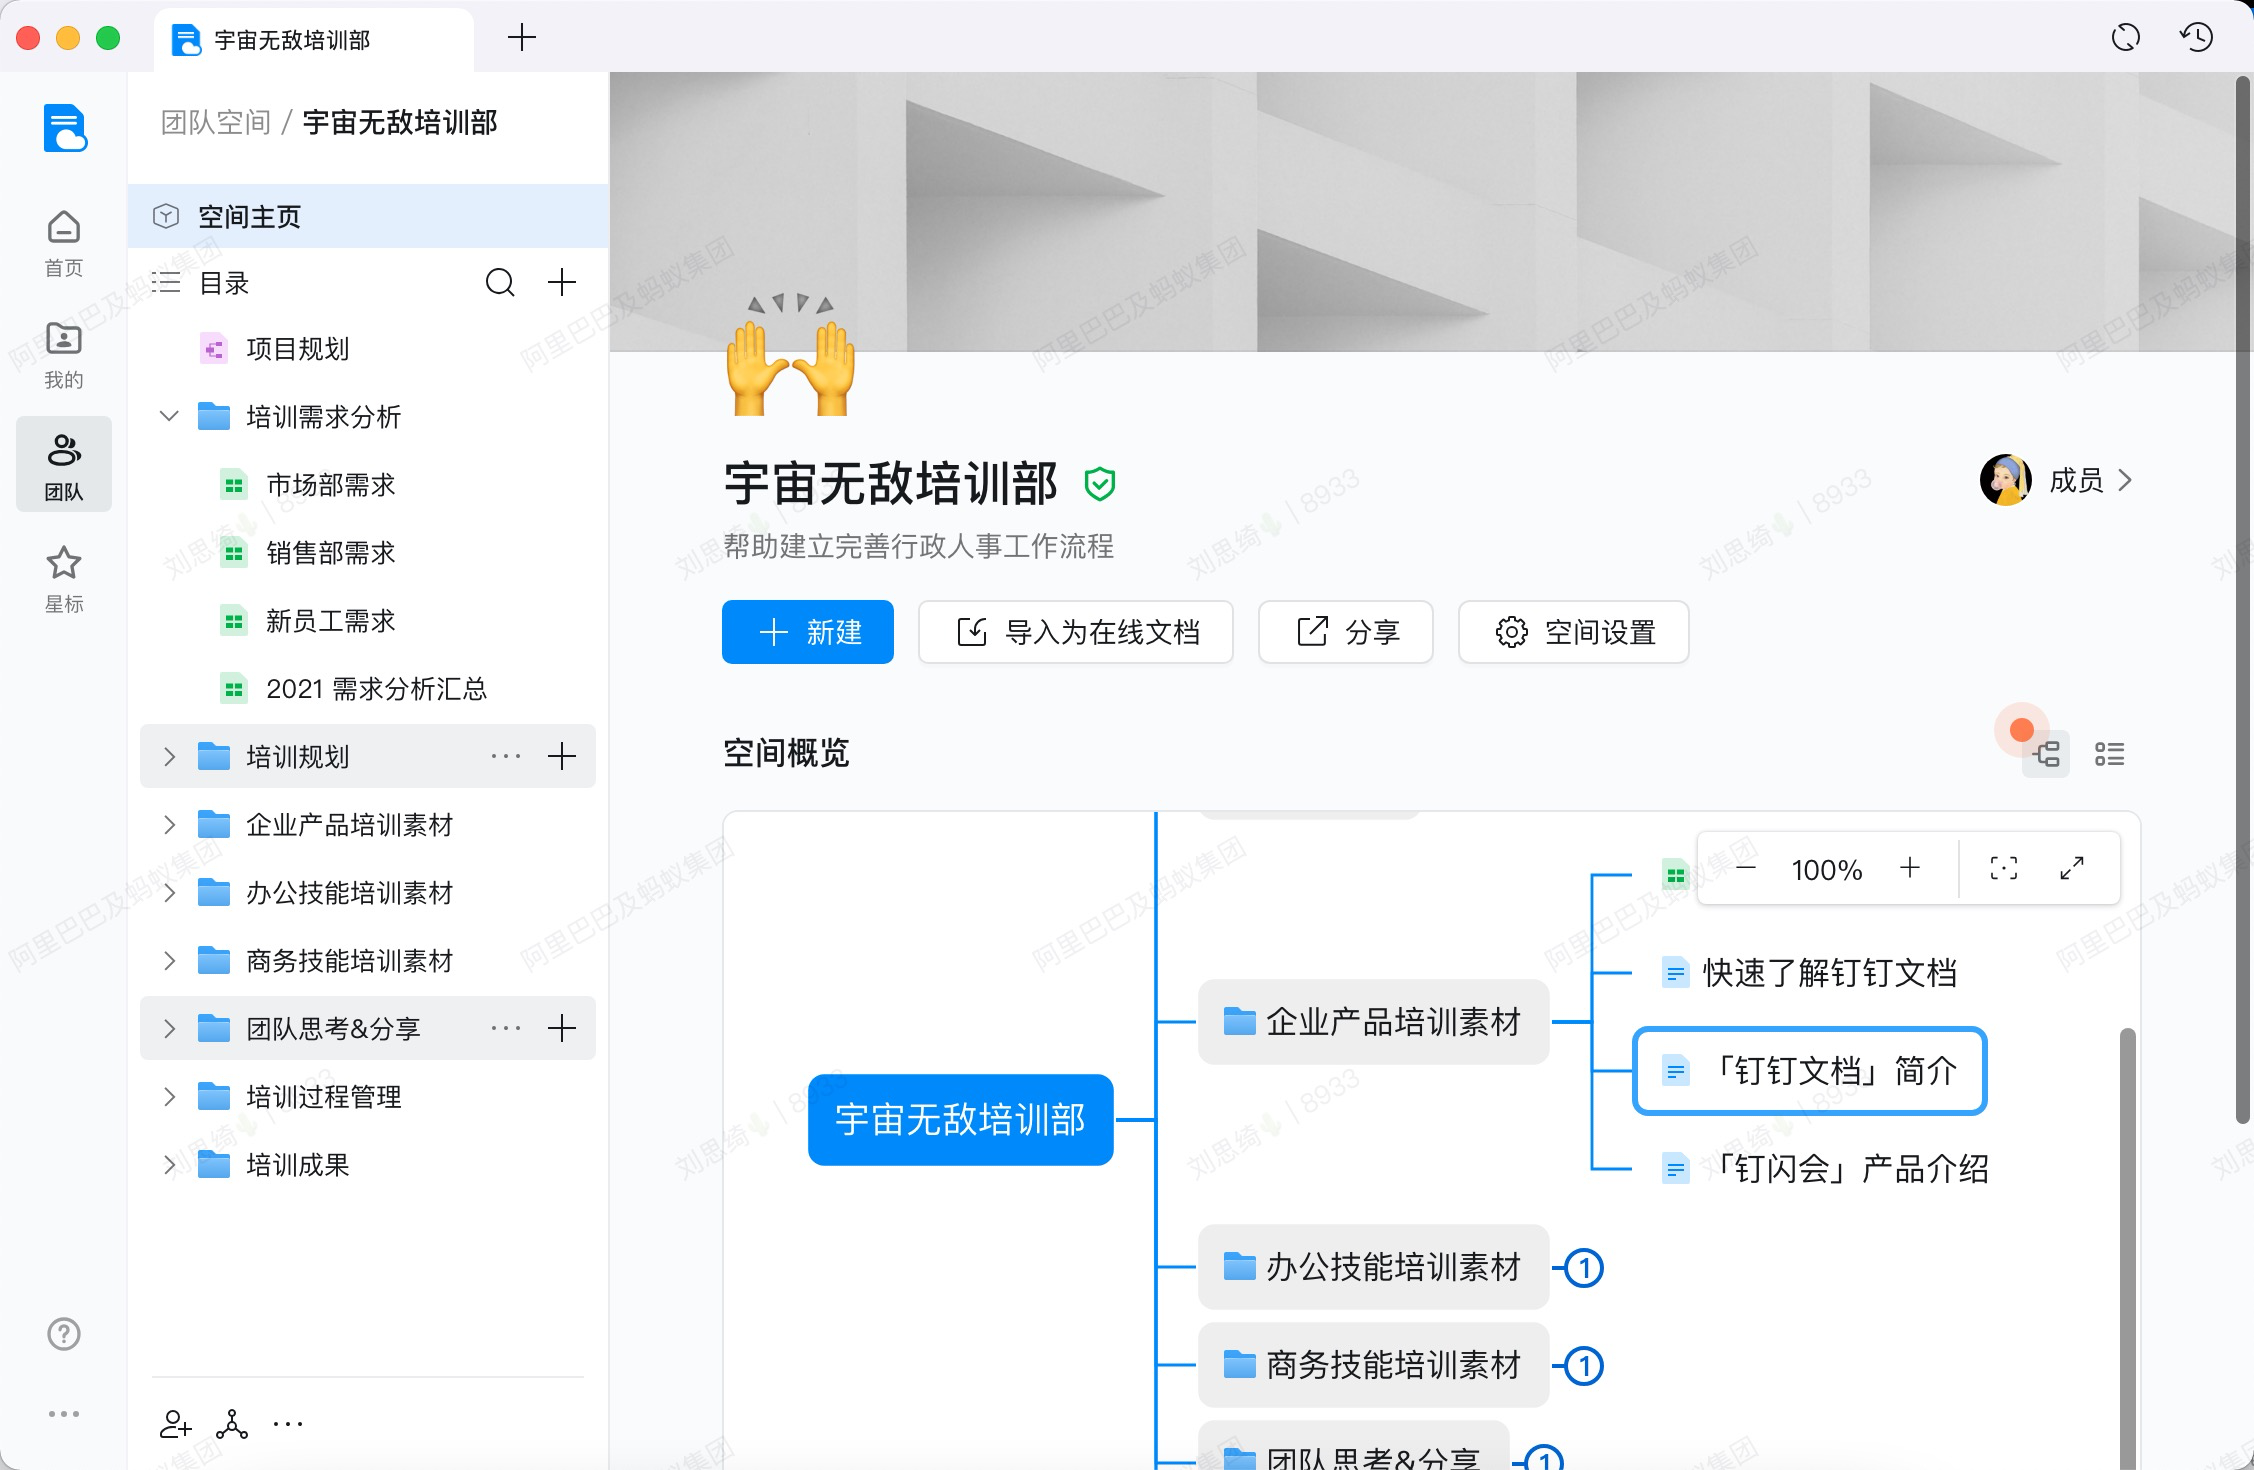Viewport: 2254px width, 1470px height.
Task: Zoom in the mind map with the plus control
Action: (1911, 869)
